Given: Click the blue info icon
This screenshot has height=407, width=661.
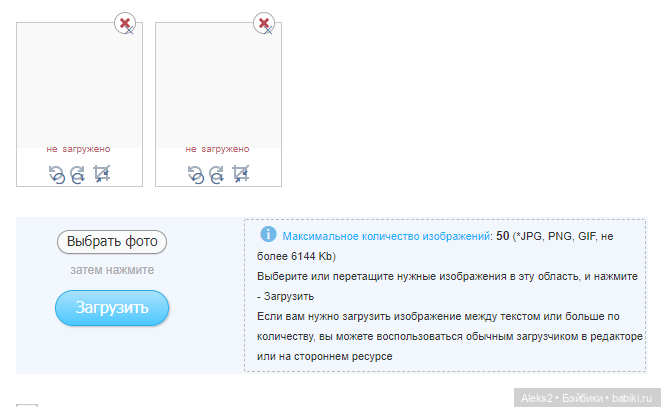Looking at the screenshot, I should [x=268, y=234].
